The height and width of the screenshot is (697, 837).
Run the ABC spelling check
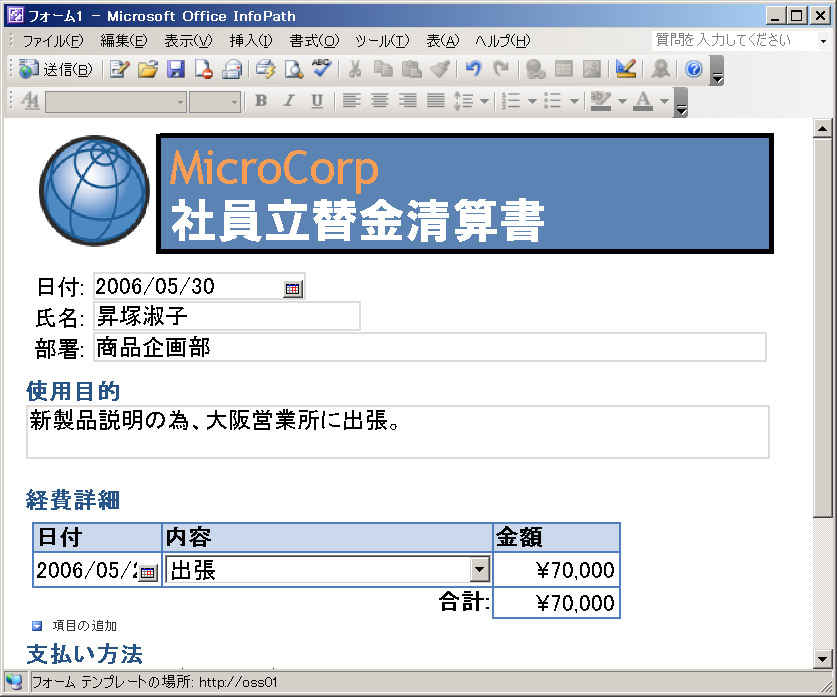[321, 69]
